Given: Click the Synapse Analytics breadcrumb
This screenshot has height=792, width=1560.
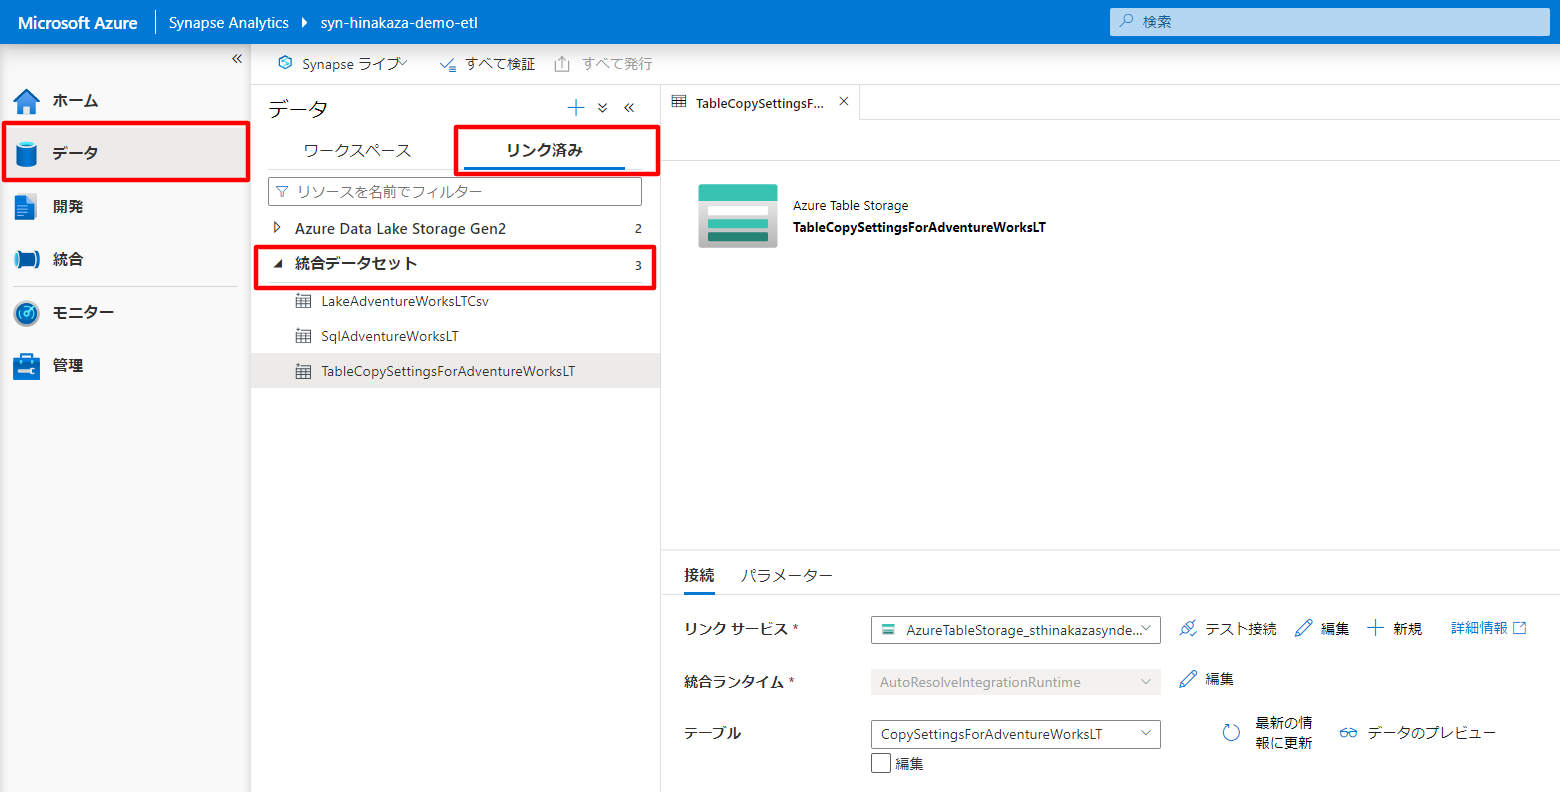Looking at the screenshot, I should pyautogui.click(x=229, y=22).
